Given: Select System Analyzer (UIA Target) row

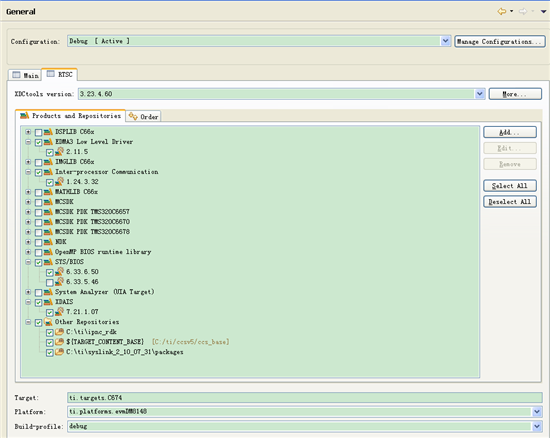Looking at the screenshot, I should [105, 292].
